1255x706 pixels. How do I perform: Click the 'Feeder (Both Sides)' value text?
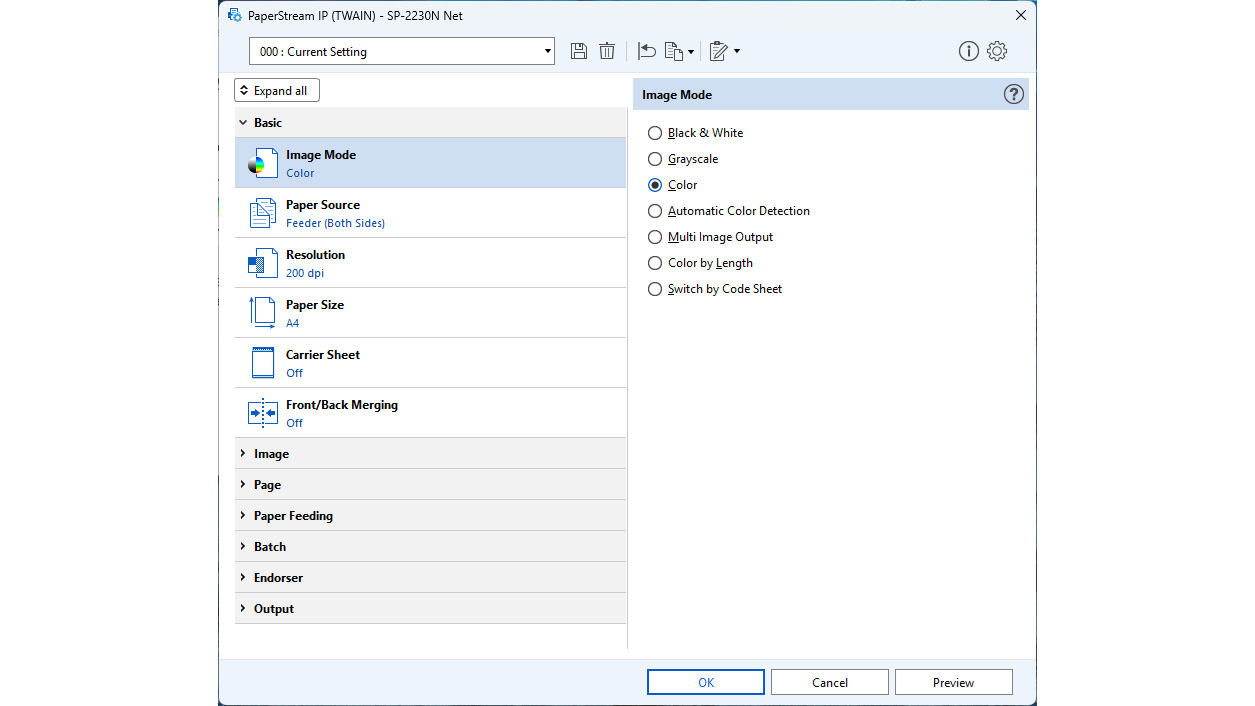[x=335, y=223]
